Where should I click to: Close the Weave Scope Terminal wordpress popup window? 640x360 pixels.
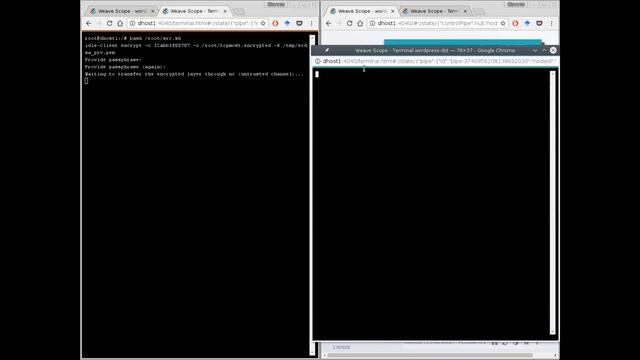pos(553,50)
